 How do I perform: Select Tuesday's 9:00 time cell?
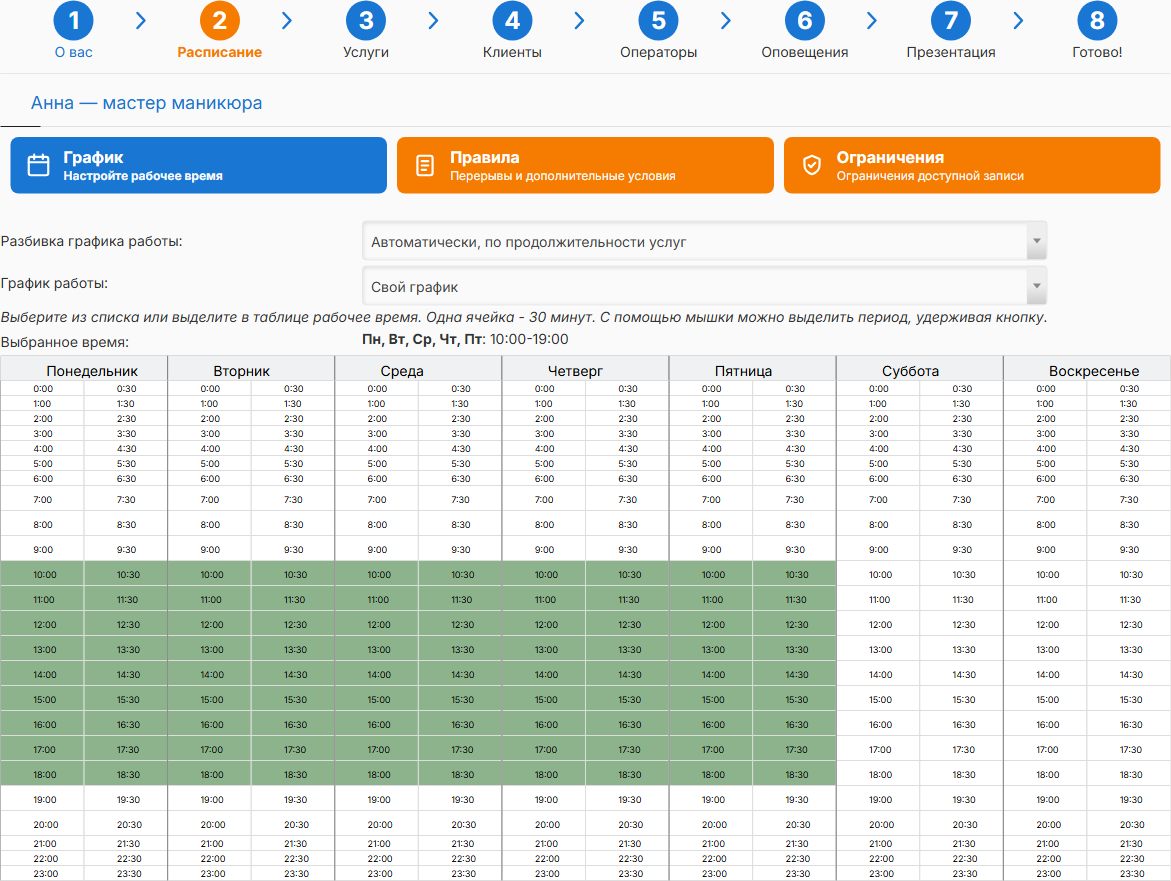(210, 550)
